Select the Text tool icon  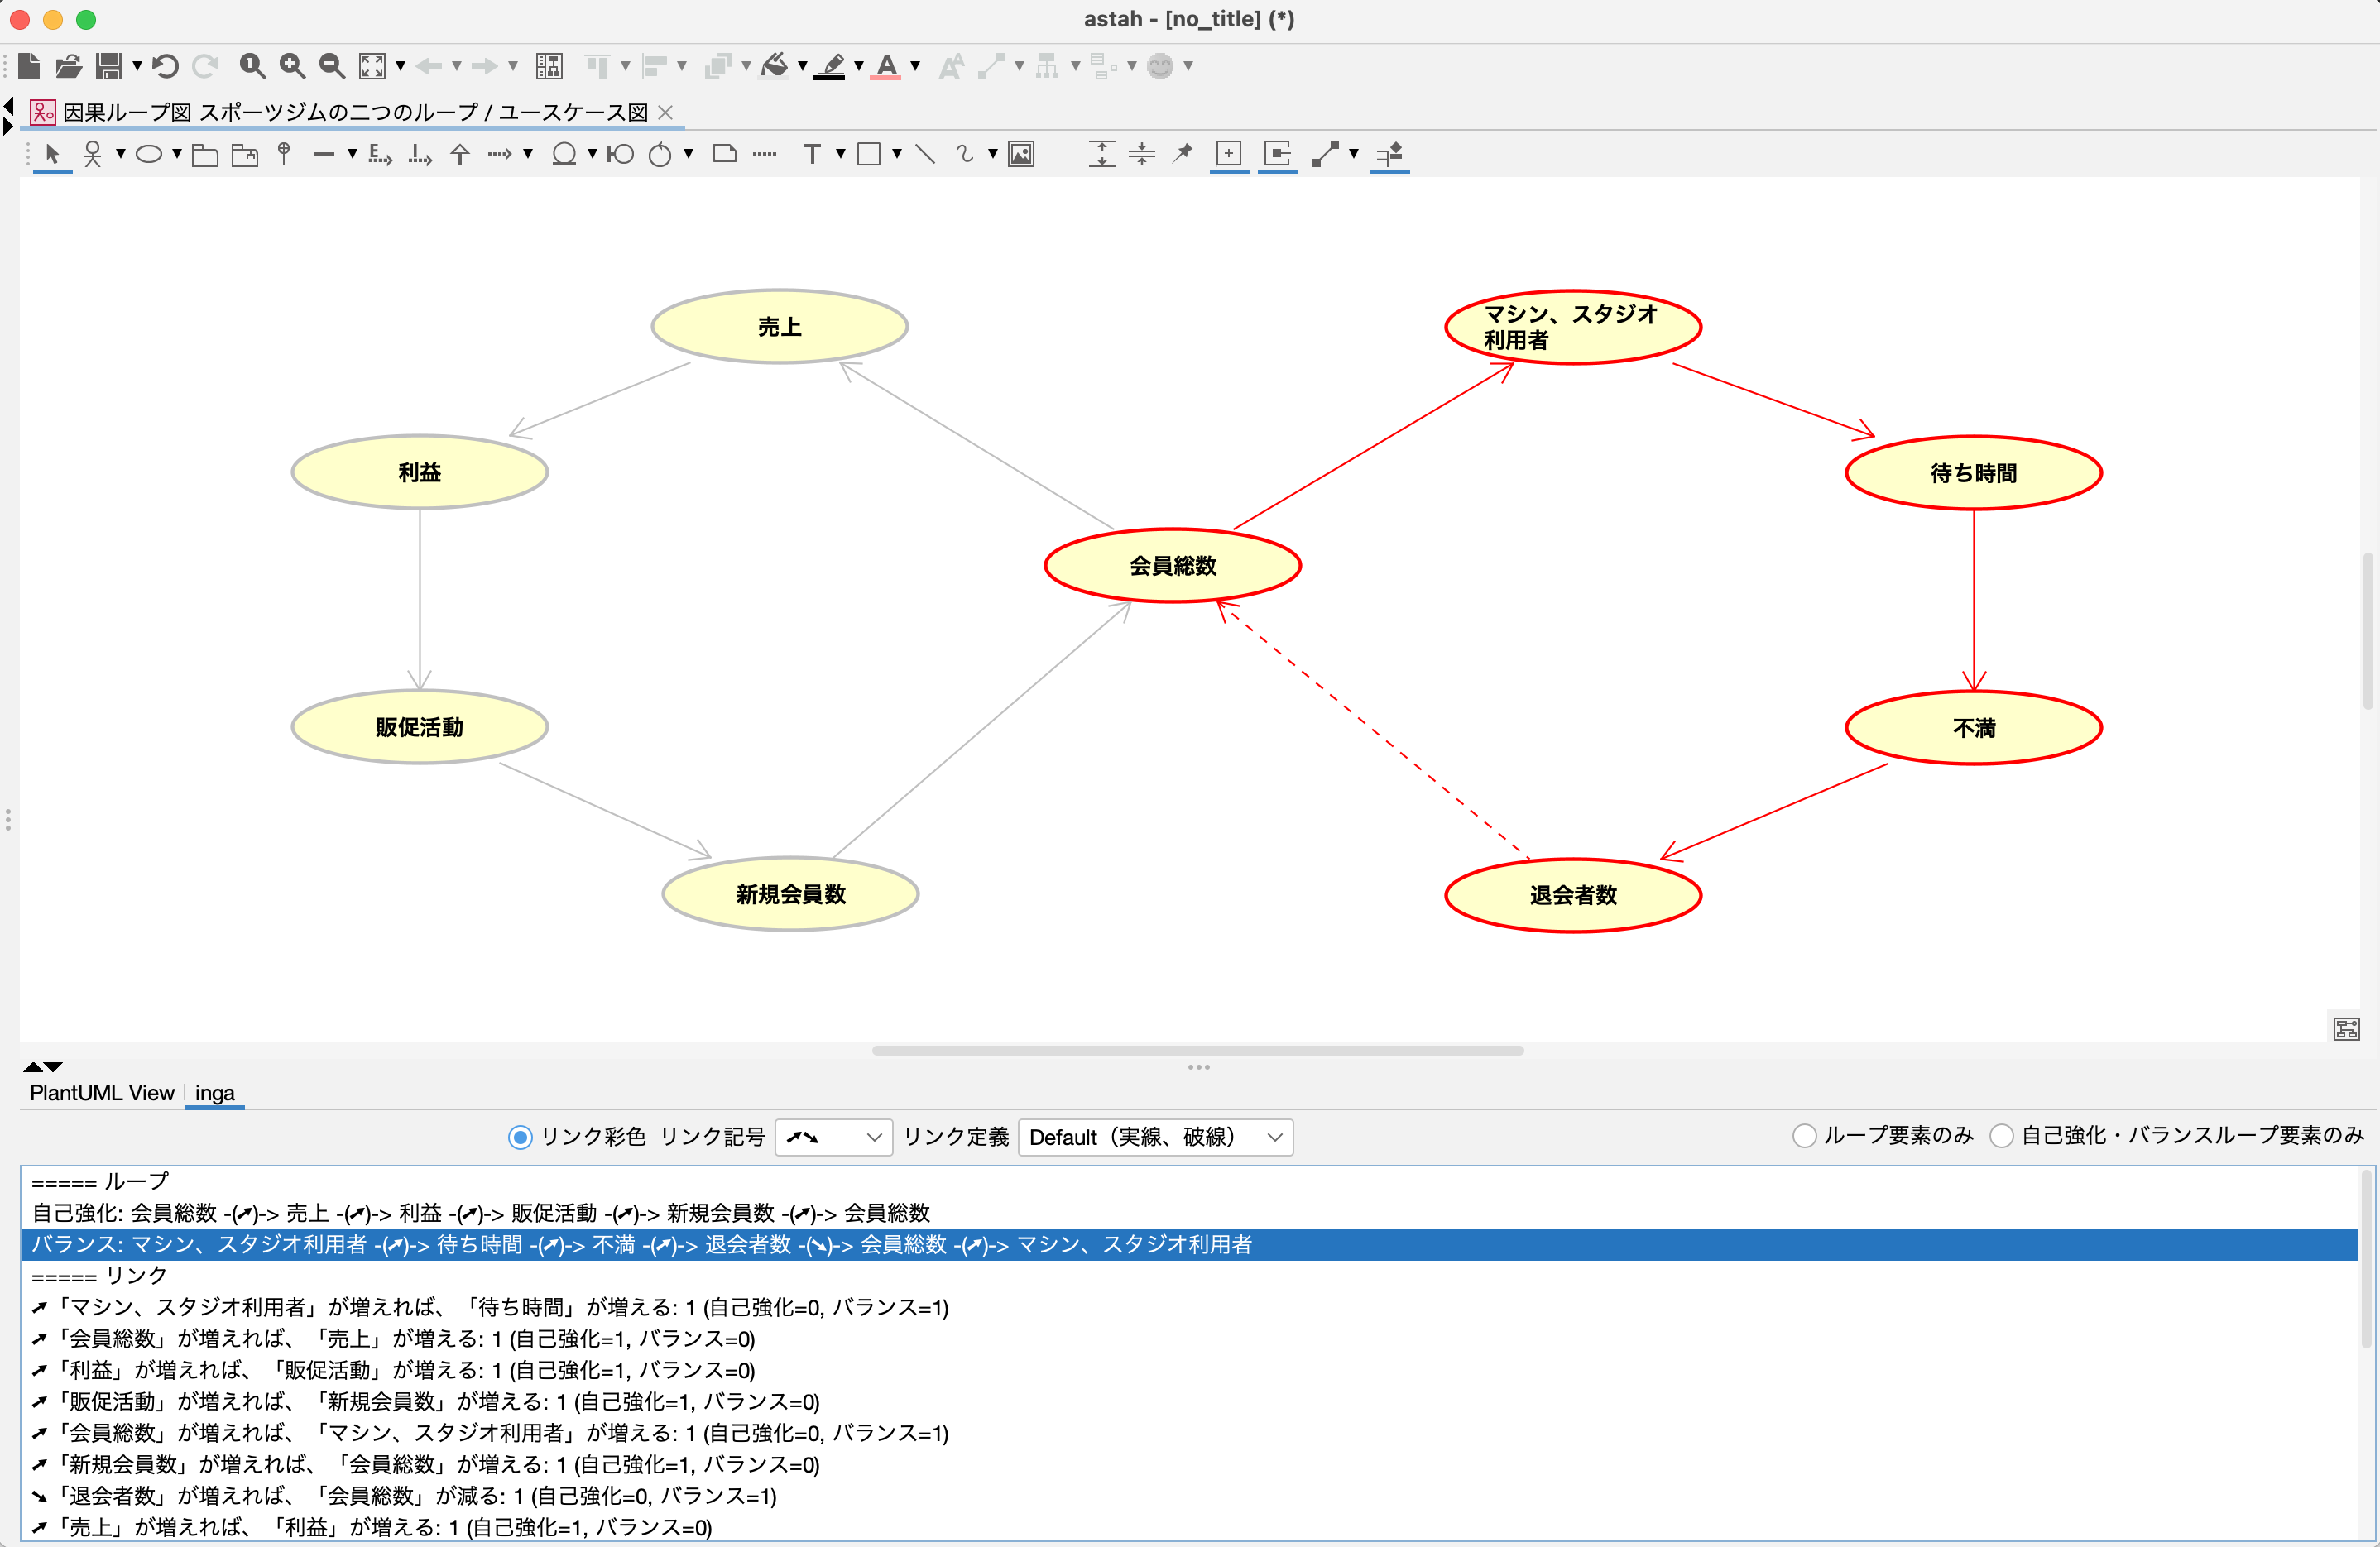[812, 154]
